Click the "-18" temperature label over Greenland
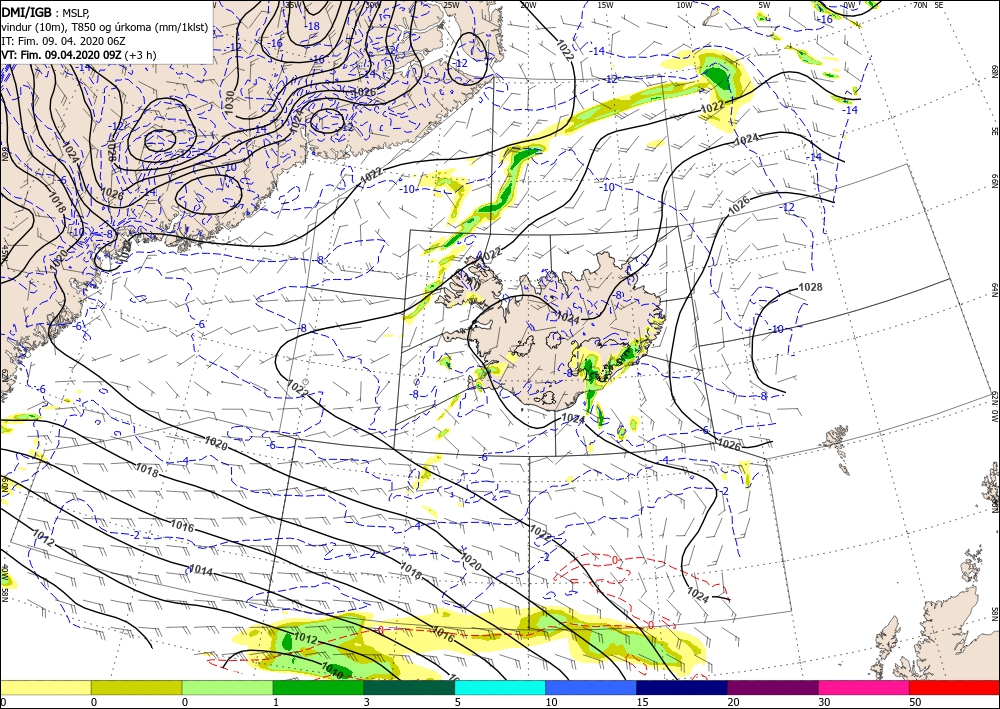 tap(313, 26)
